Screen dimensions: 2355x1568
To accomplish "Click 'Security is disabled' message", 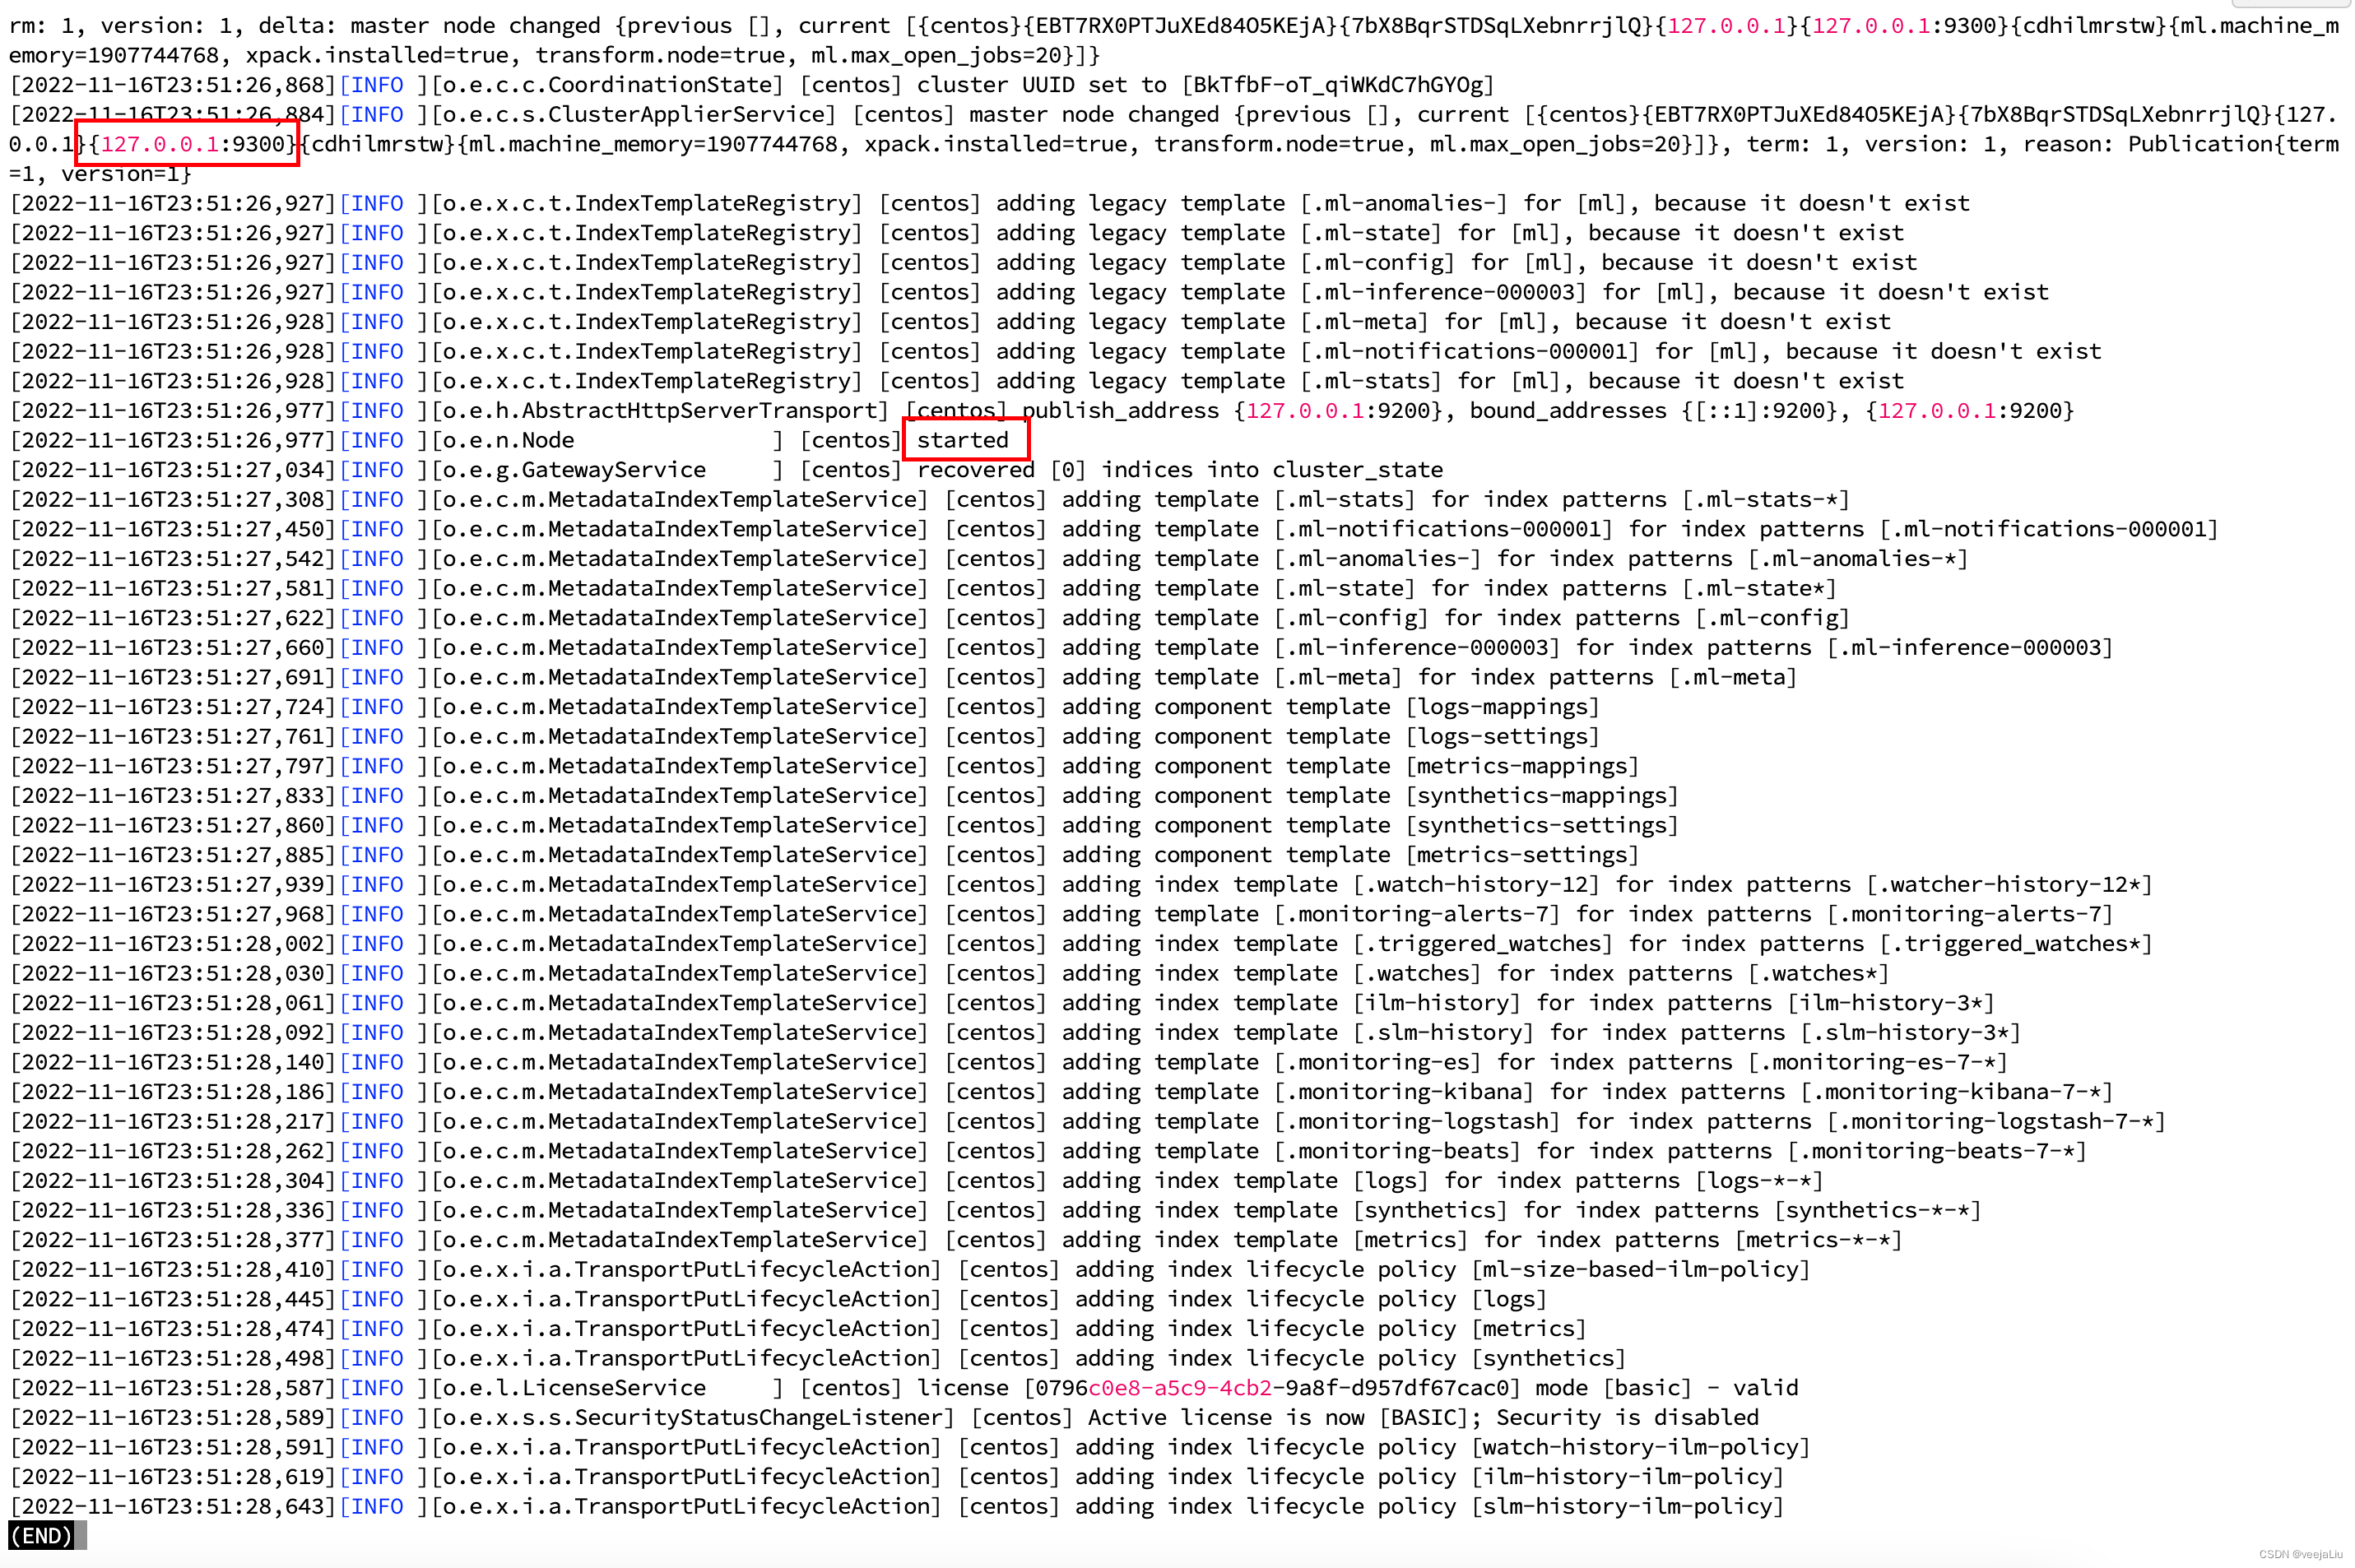I will (1628, 1418).
